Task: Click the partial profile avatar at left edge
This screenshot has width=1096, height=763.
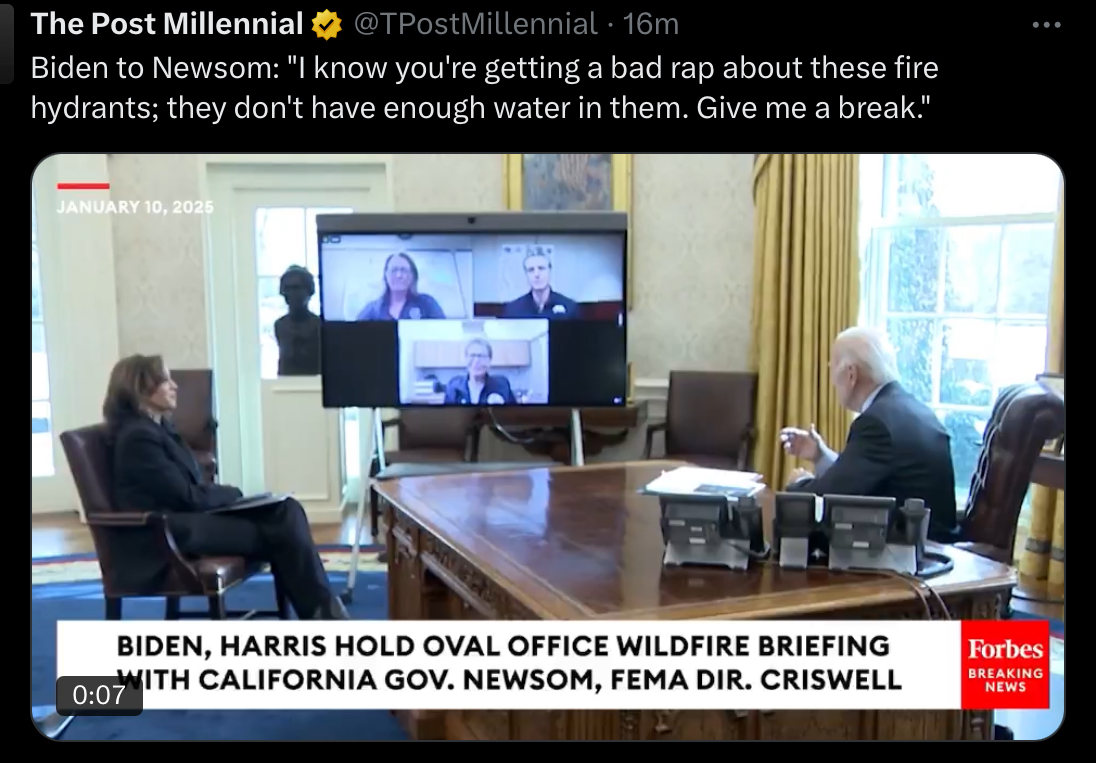Action: [x=6, y=42]
